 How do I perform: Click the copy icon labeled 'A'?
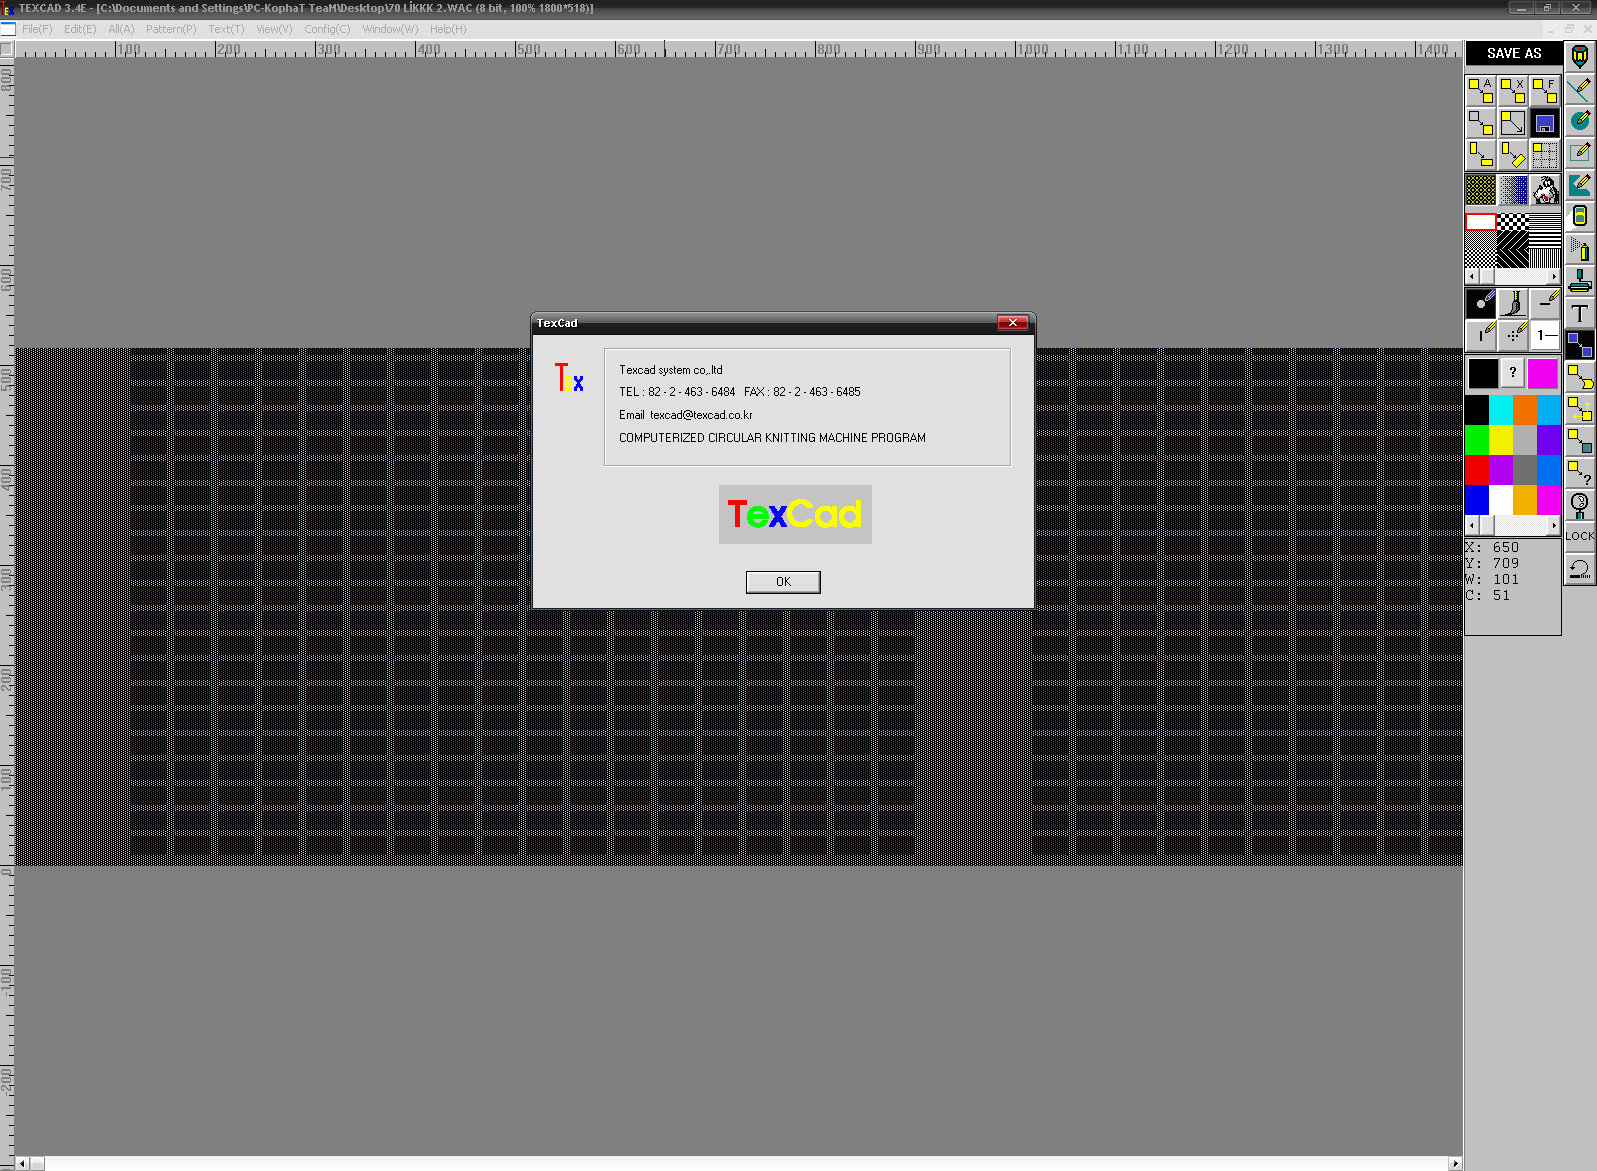point(1481,91)
